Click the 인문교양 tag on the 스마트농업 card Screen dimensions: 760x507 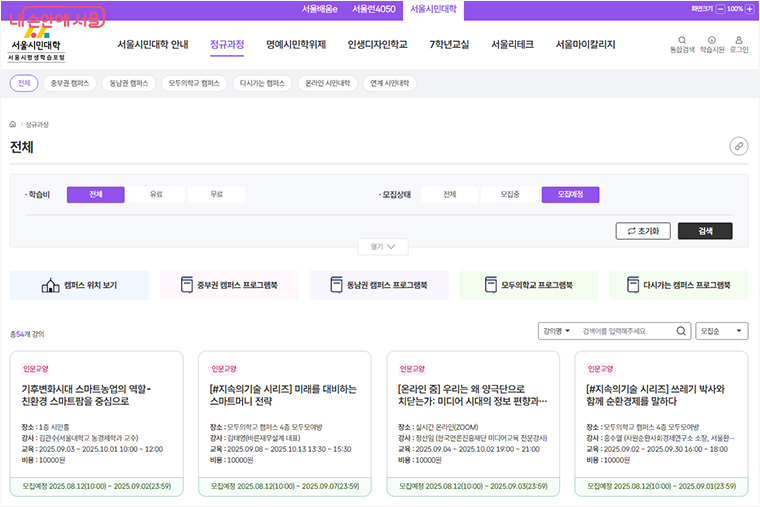[x=36, y=369]
